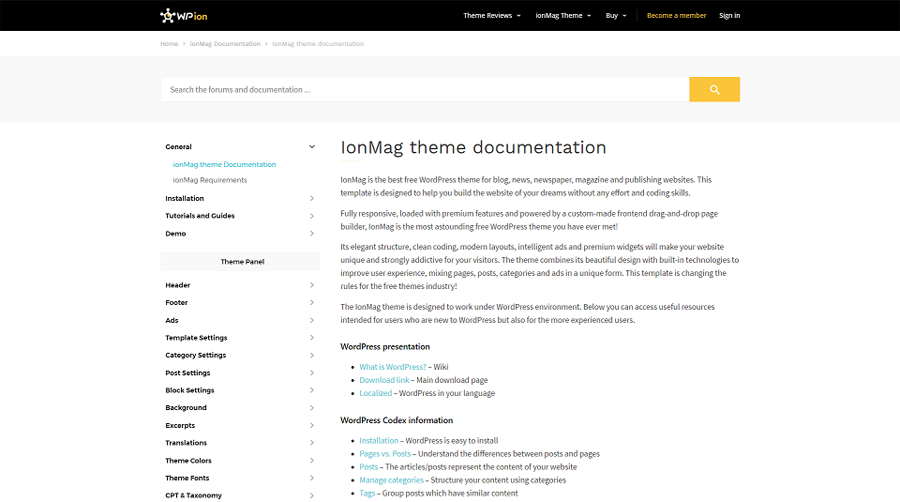
Task: Expand Tutorials and Guides section
Action: 312,216
